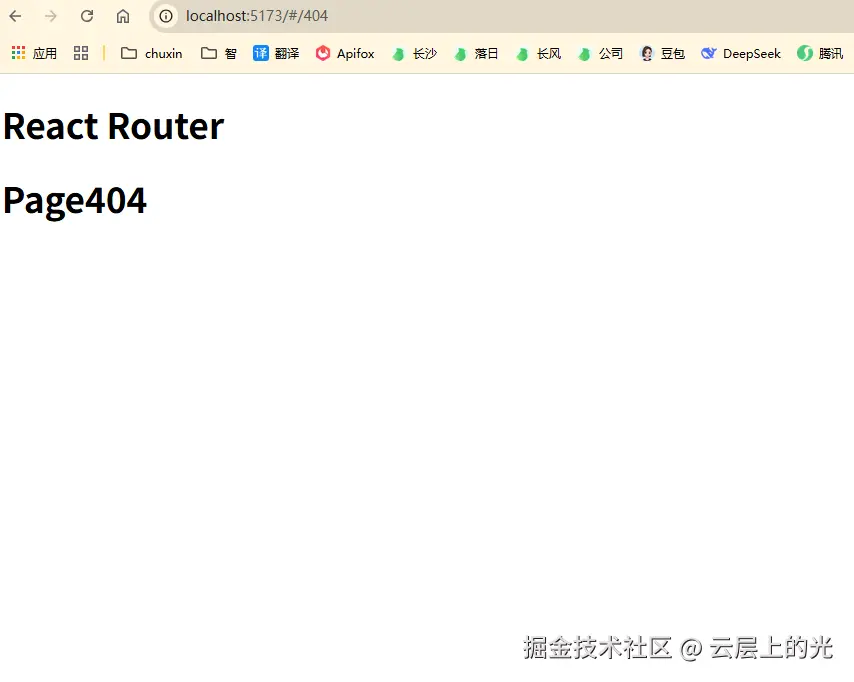Reload the page with the refresh icon
Viewport: 854px width, 682px height.
[87, 16]
